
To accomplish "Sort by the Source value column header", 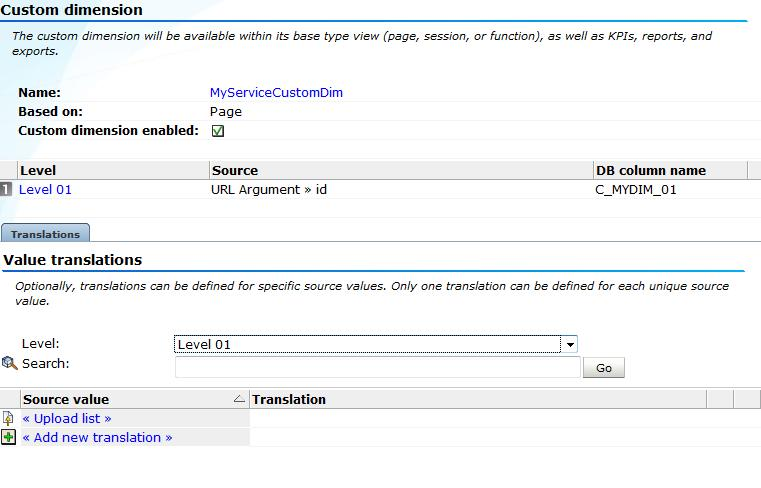I will (x=134, y=399).
